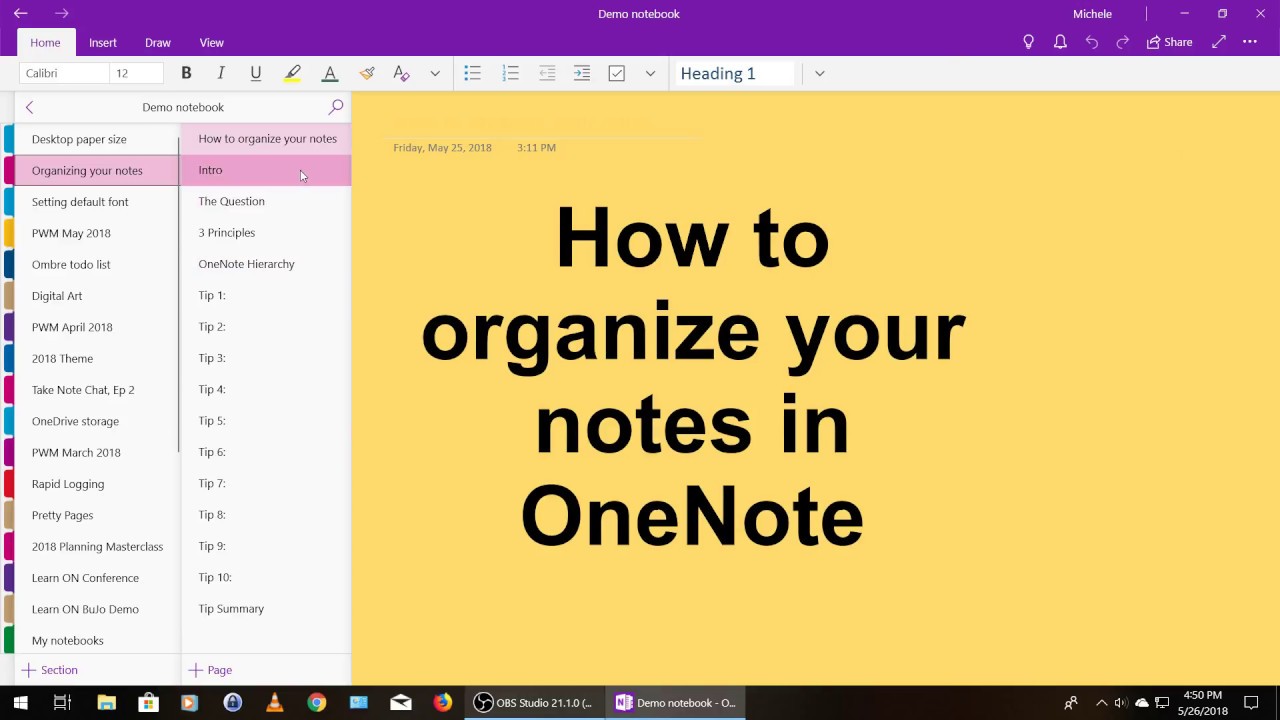Open the Tip 5: page

tap(266, 421)
